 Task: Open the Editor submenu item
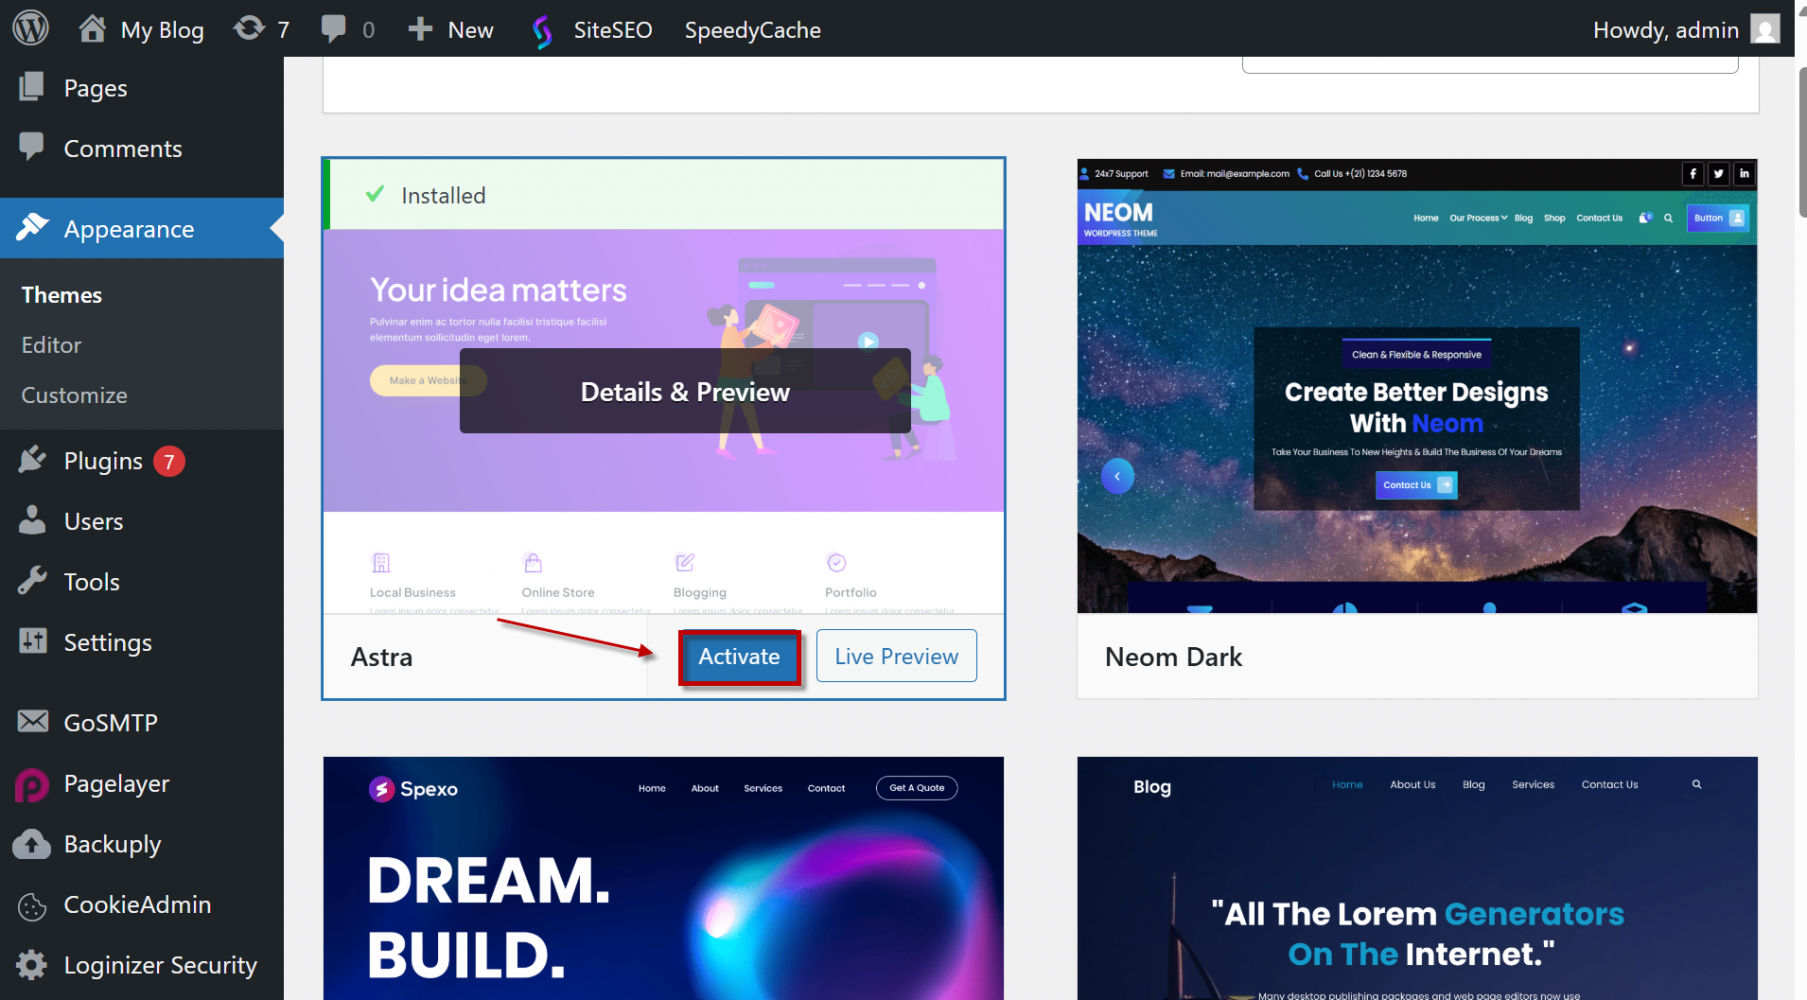click(51, 345)
